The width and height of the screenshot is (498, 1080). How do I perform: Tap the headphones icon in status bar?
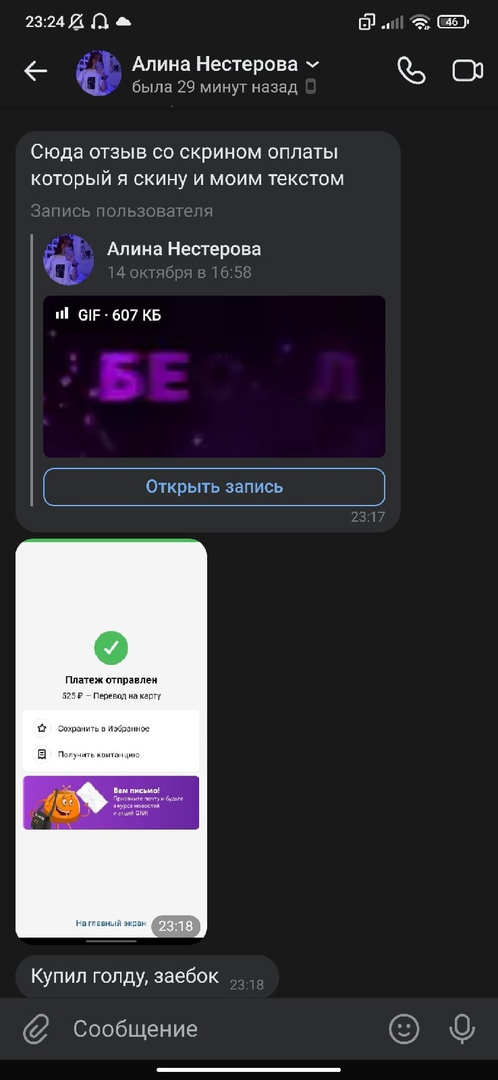coord(99,22)
